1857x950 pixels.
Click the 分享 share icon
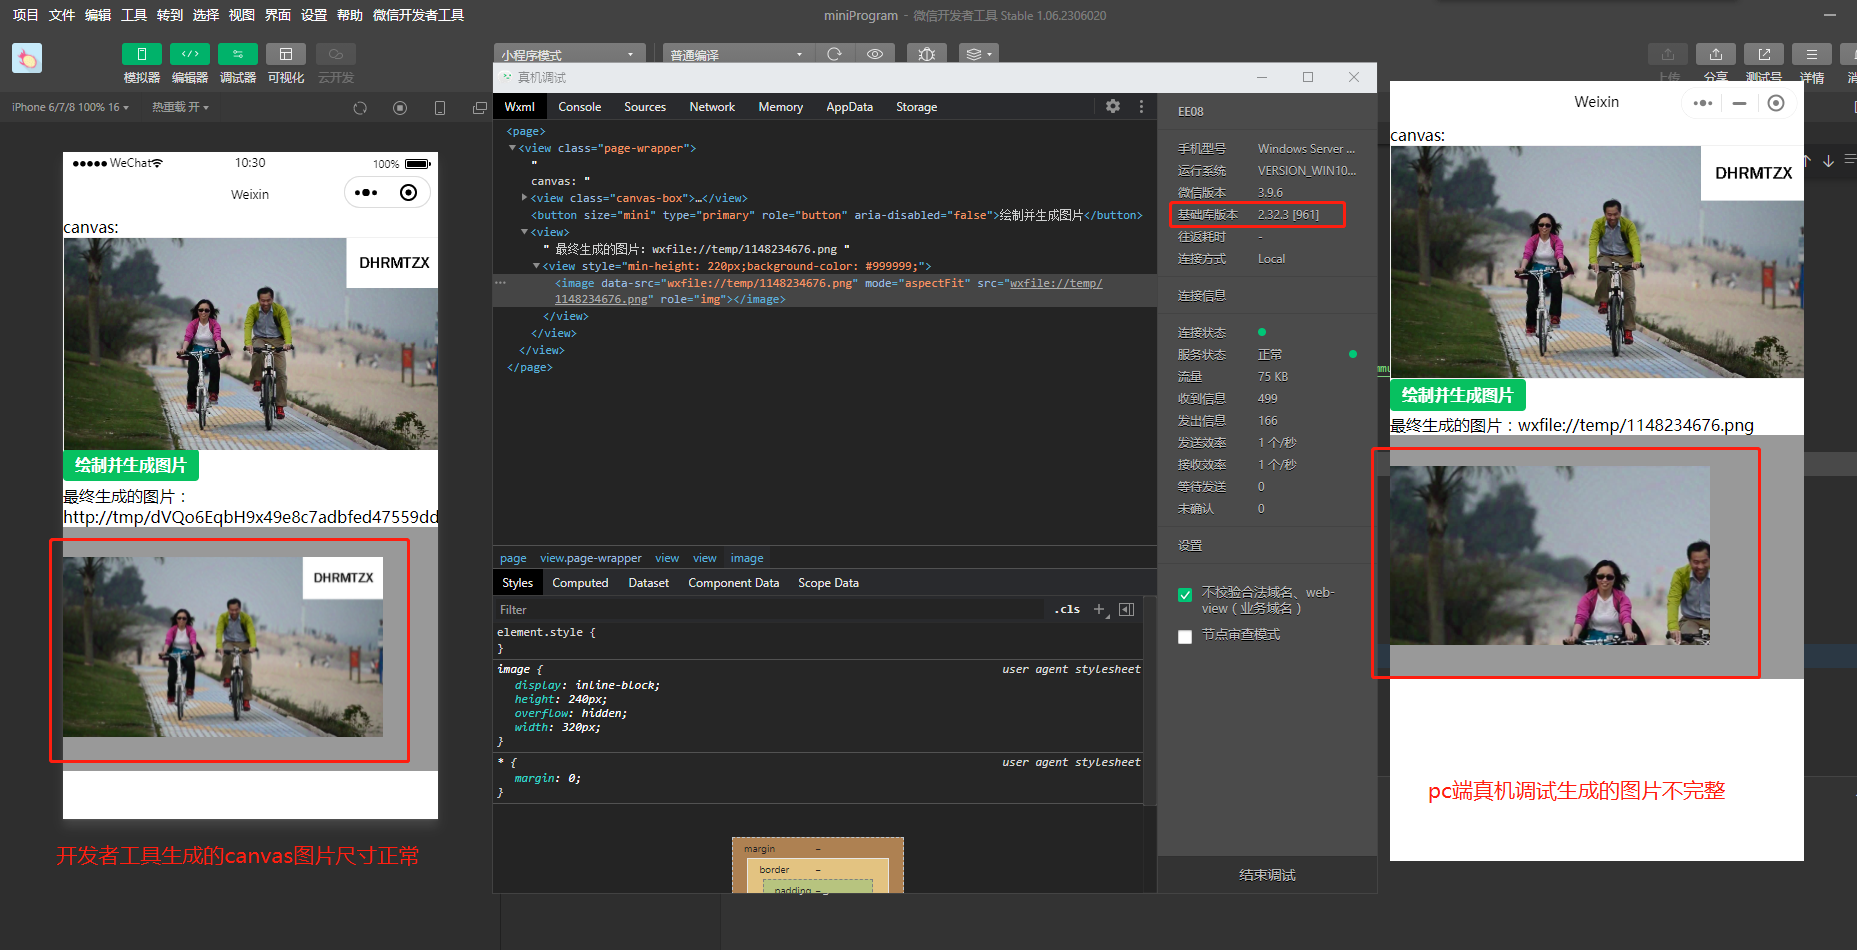tap(1716, 54)
